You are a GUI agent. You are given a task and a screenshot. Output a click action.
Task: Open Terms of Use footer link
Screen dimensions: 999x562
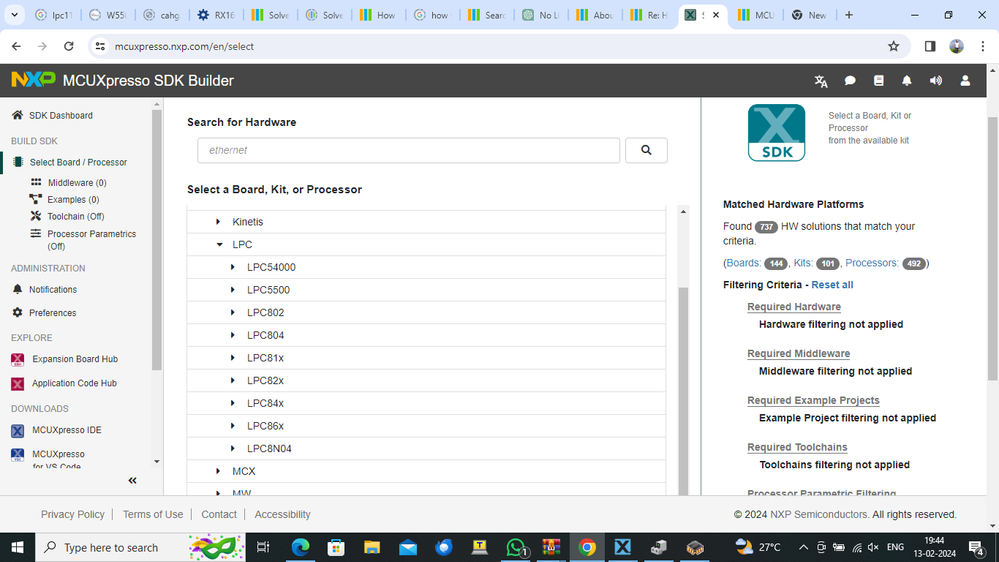pyautogui.click(x=153, y=514)
